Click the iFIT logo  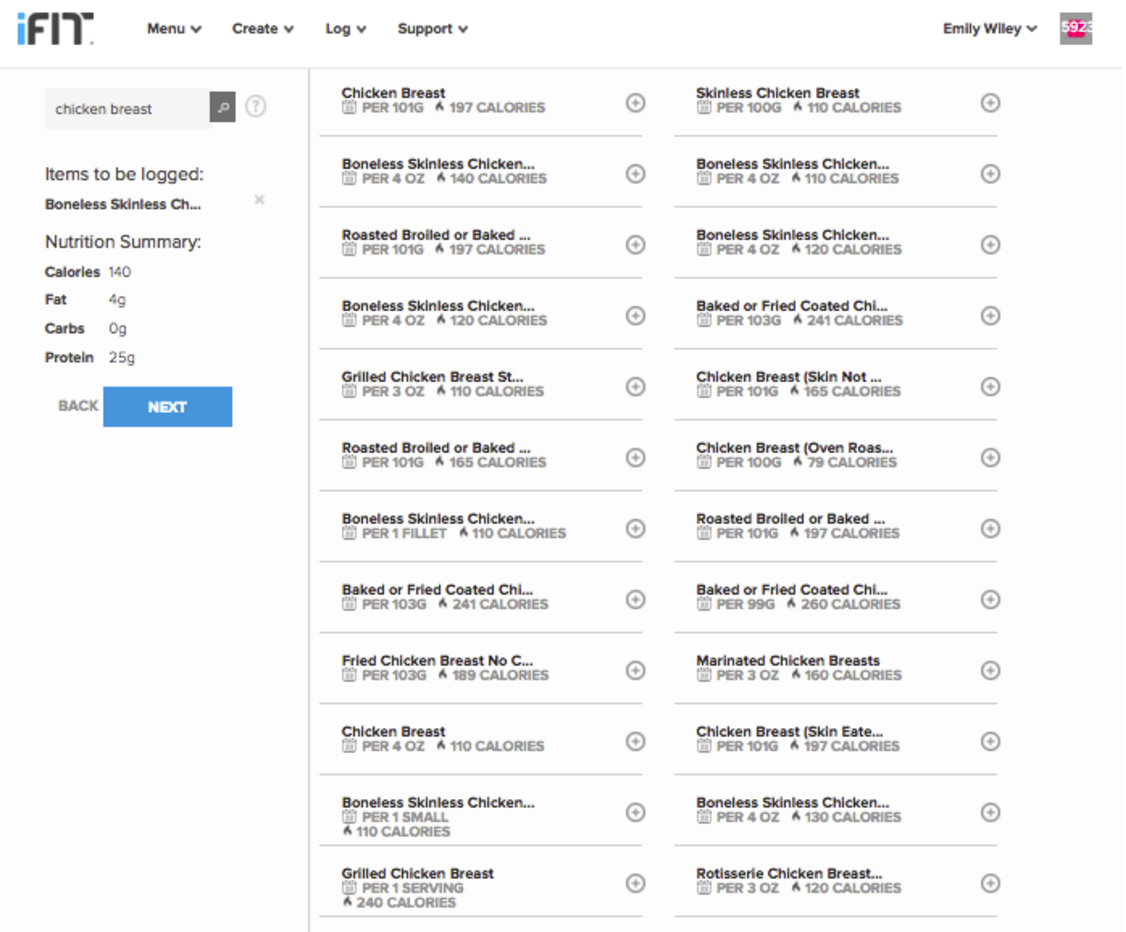coord(55,29)
